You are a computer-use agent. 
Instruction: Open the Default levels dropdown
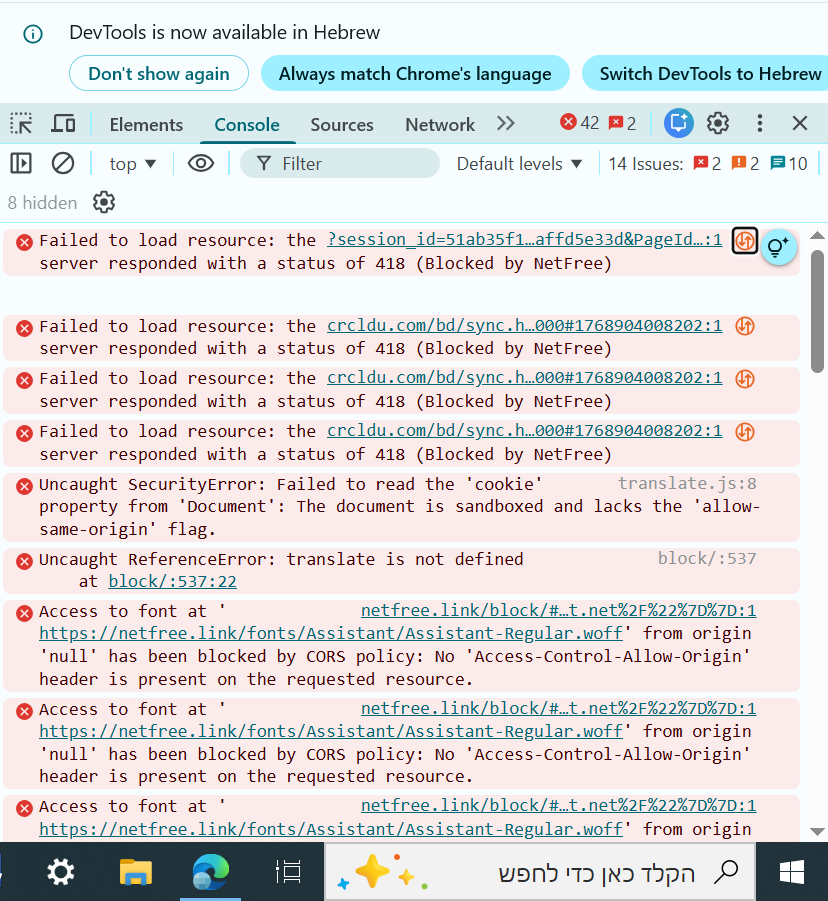tap(519, 164)
